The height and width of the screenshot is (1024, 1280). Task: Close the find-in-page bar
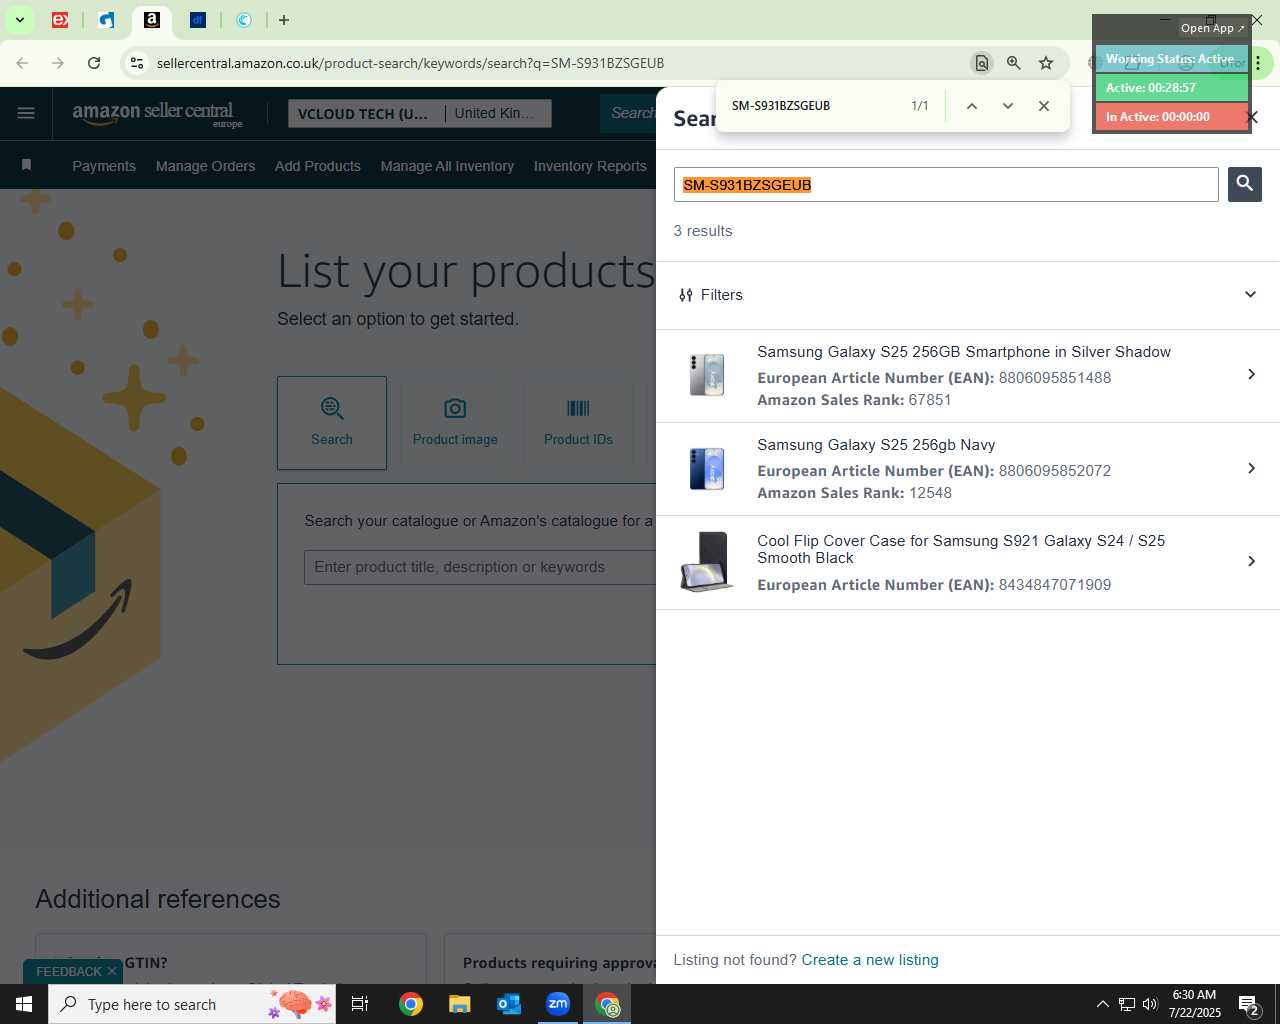1043,106
